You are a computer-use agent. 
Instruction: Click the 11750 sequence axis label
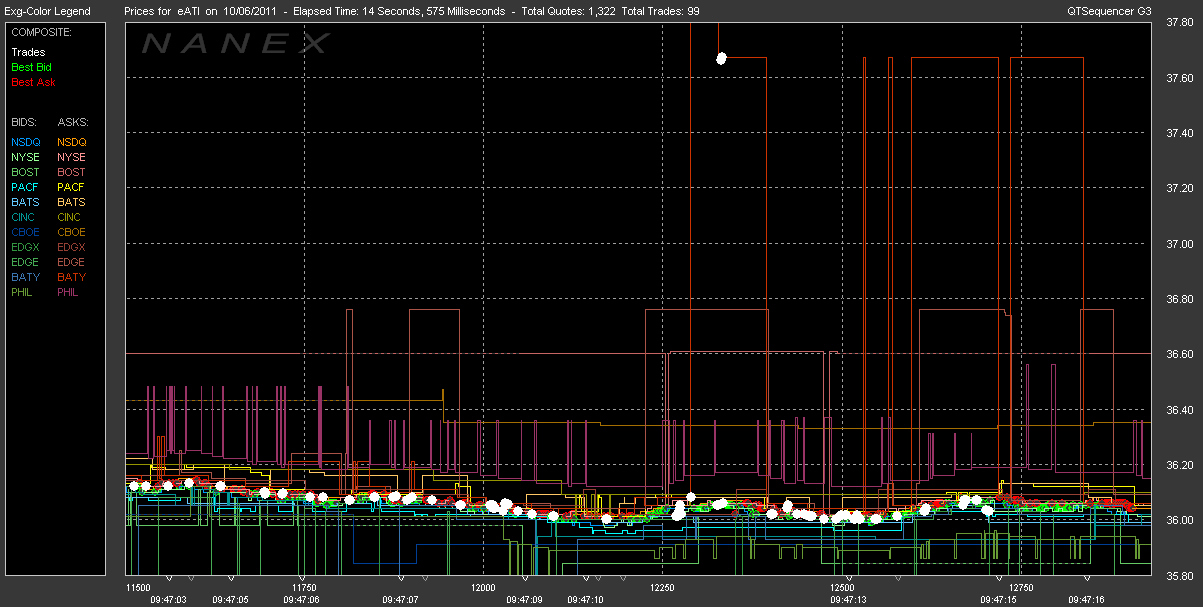coord(304,588)
